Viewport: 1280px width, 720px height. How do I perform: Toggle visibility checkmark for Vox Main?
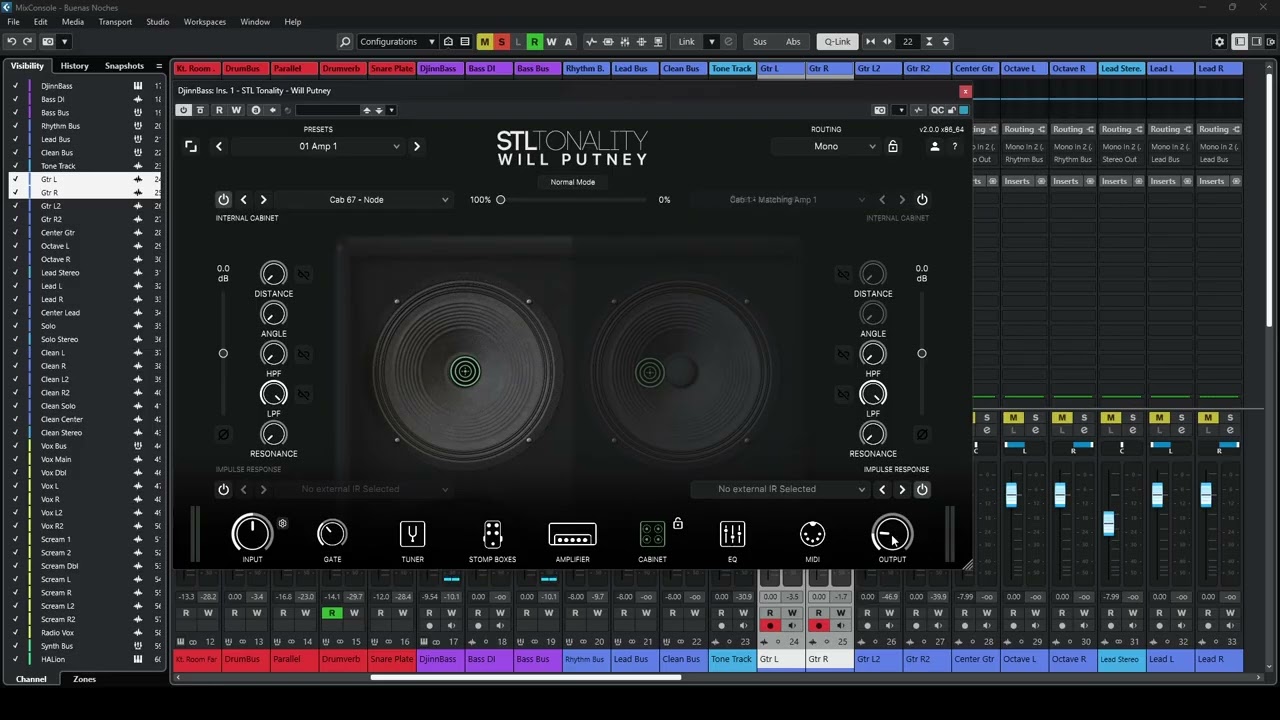[15, 459]
